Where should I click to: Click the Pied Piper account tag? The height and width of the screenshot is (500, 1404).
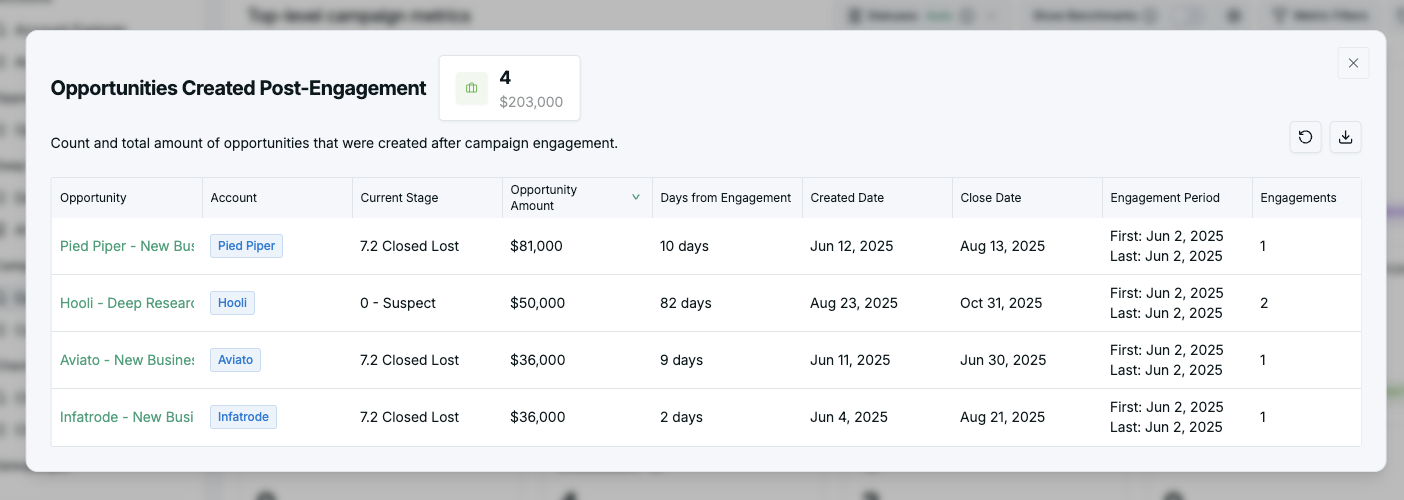[x=246, y=246]
